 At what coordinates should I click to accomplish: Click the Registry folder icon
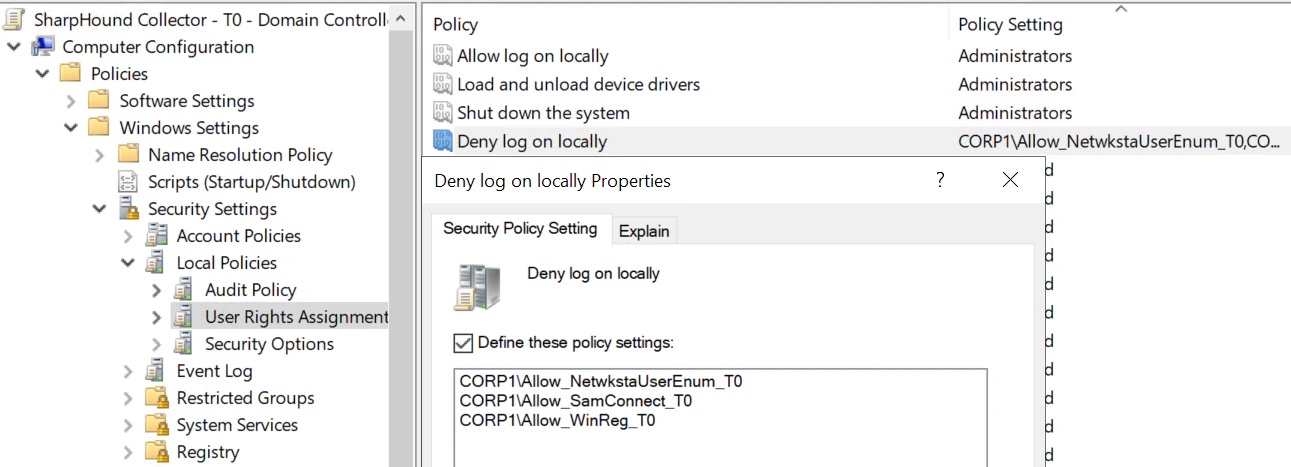(155, 452)
